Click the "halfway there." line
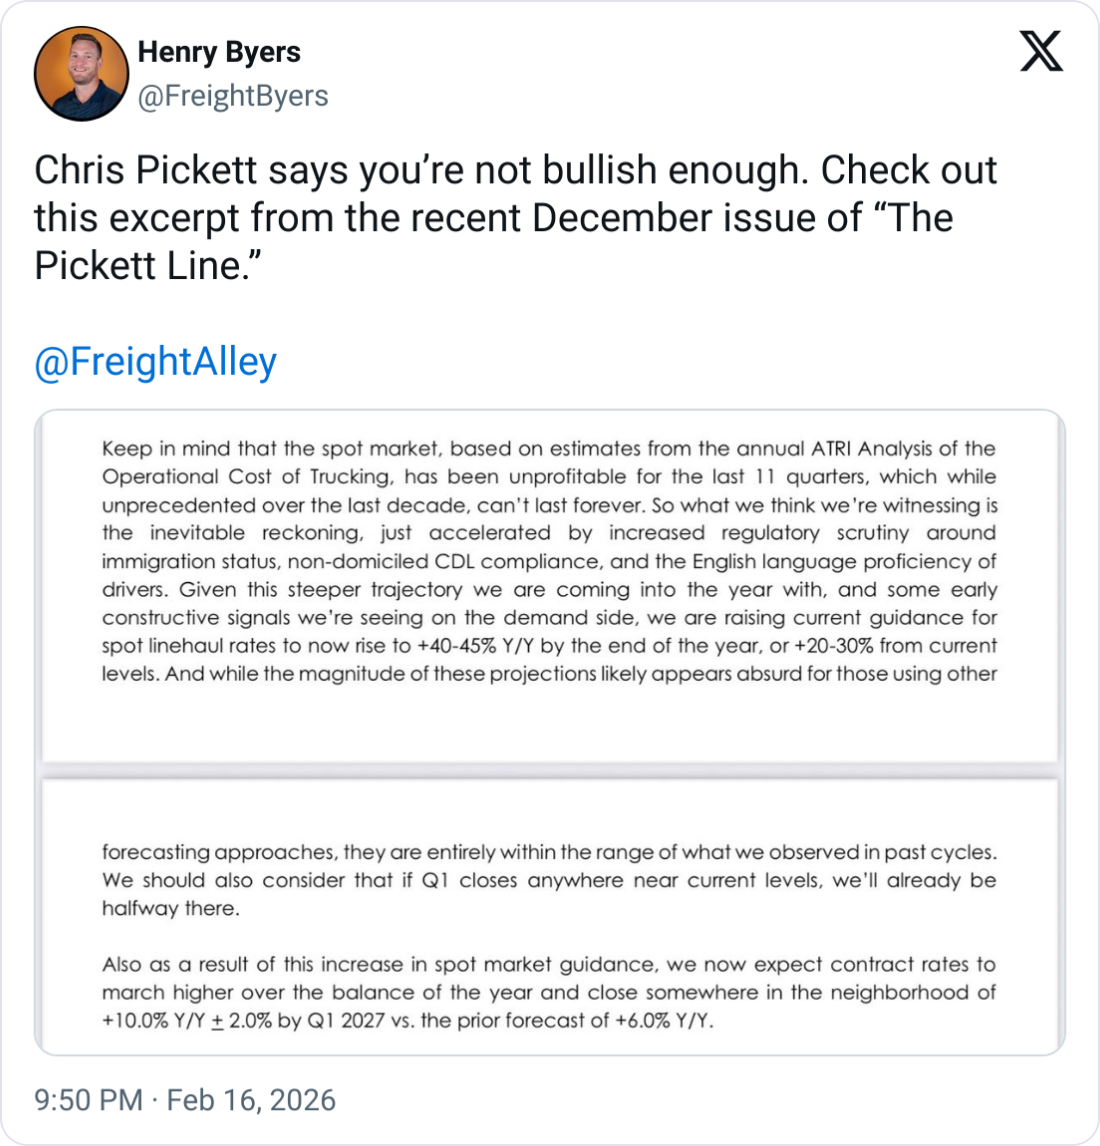This screenshot has width=1100, height=1146. pyautogui.click(x=170, y=909)
